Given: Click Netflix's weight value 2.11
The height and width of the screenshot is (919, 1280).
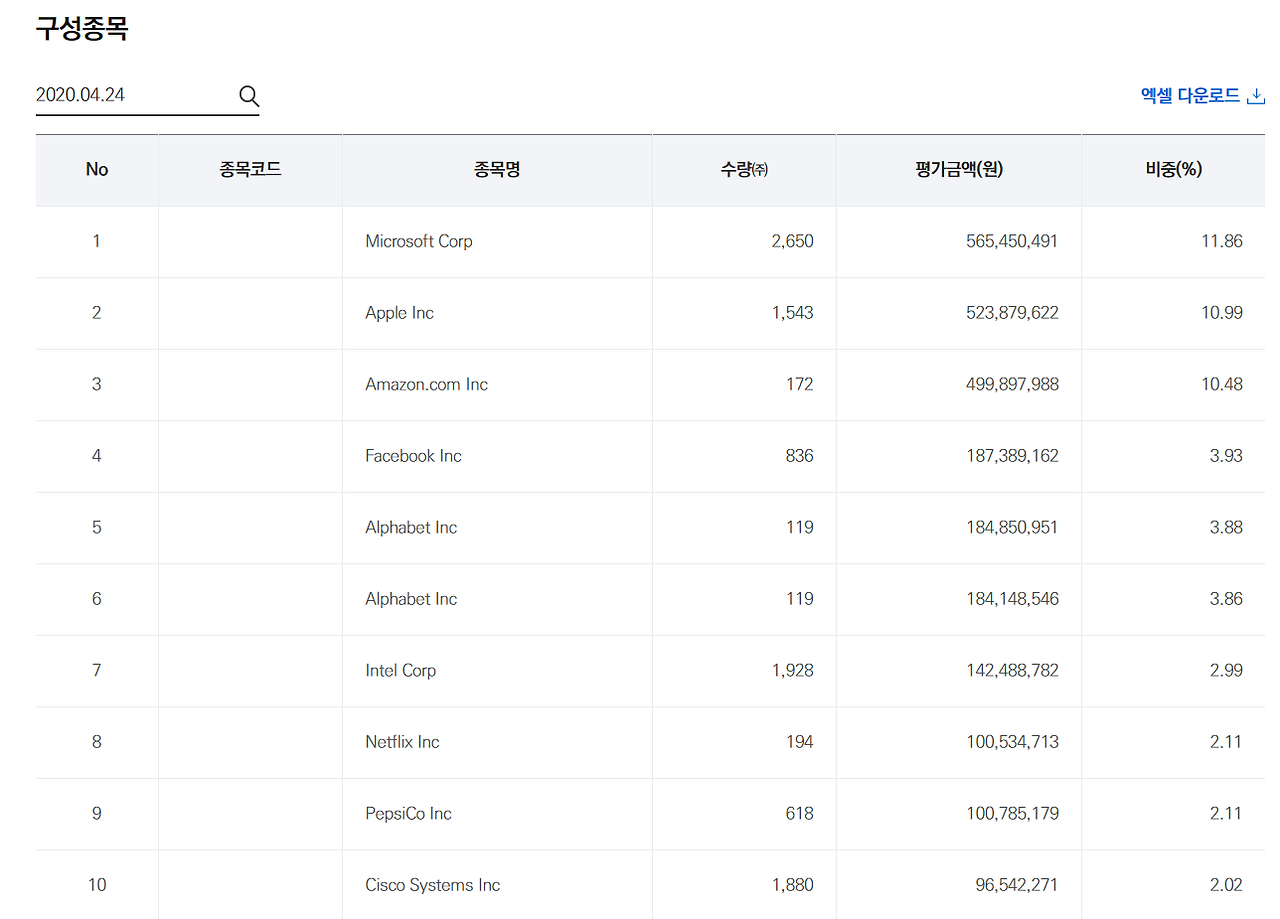Looking at the screenshot, I should (1226, 742).
